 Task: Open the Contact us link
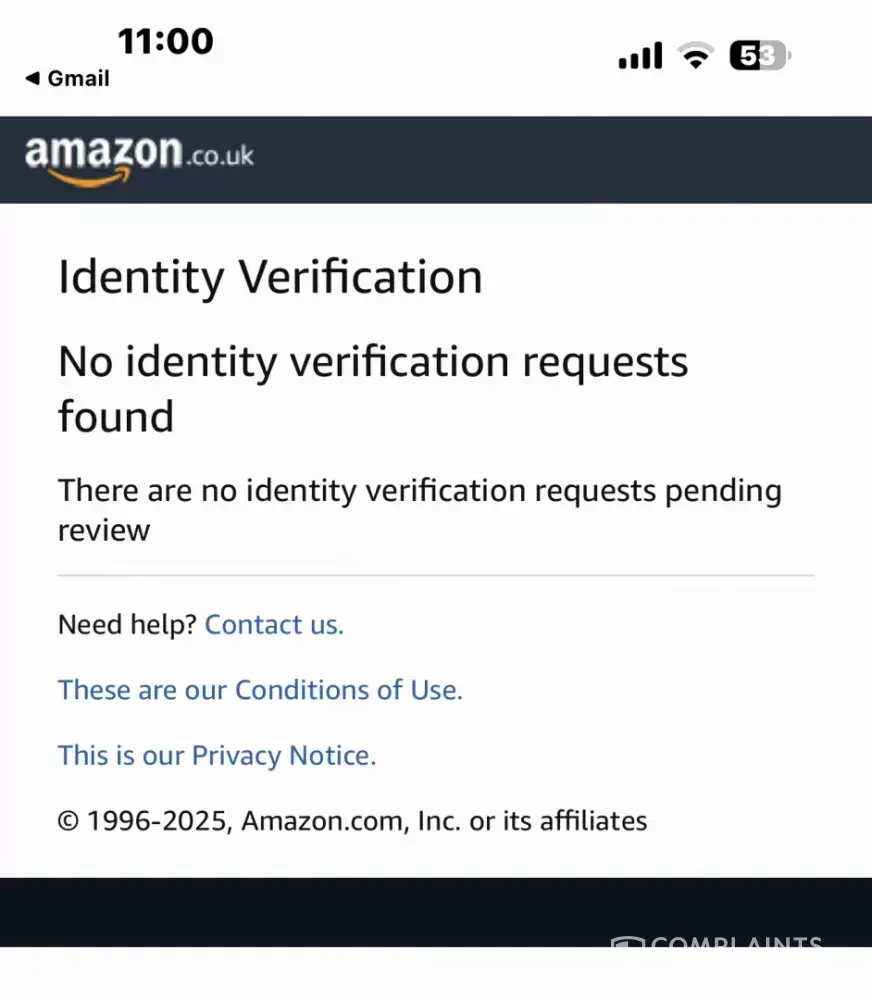[x=274, y=625]
